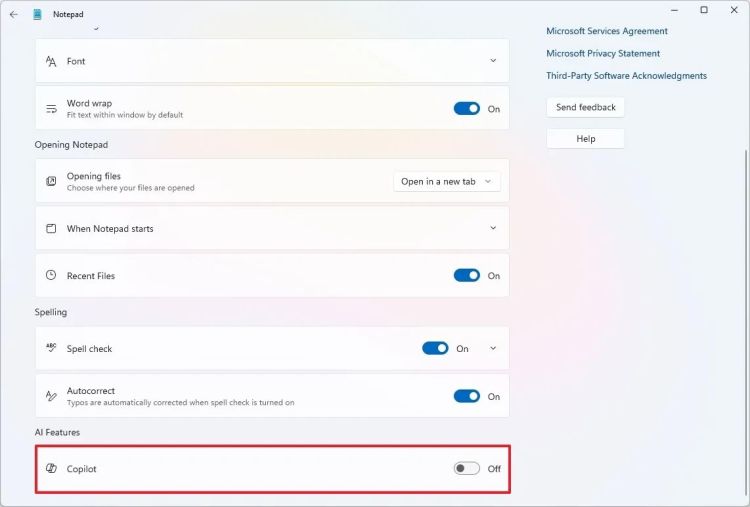The image size is (750, 507).
Task: Switch off the Spell check toggle
Action: pos(435,349)
